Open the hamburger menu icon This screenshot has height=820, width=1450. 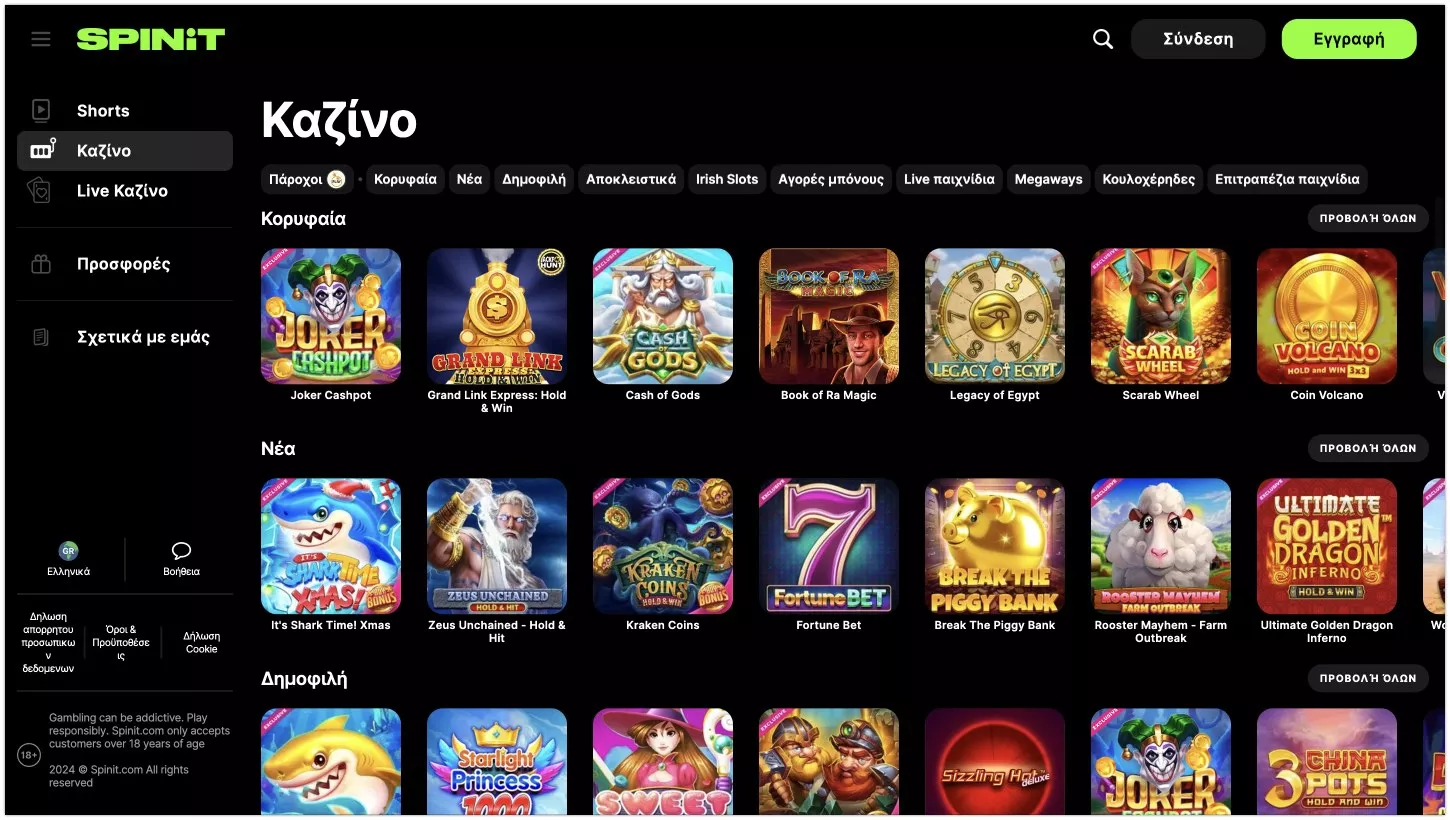coord(41,39)
